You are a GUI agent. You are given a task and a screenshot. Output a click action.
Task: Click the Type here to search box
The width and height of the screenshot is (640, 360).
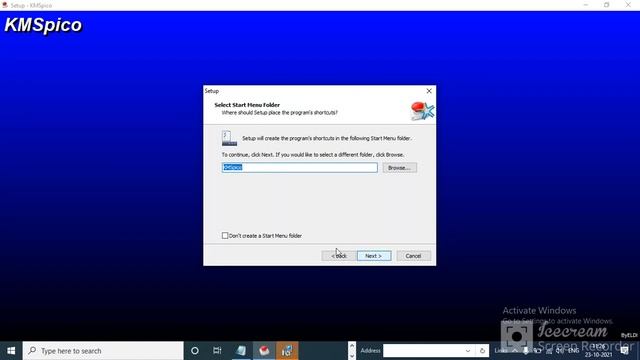[103, 351]
